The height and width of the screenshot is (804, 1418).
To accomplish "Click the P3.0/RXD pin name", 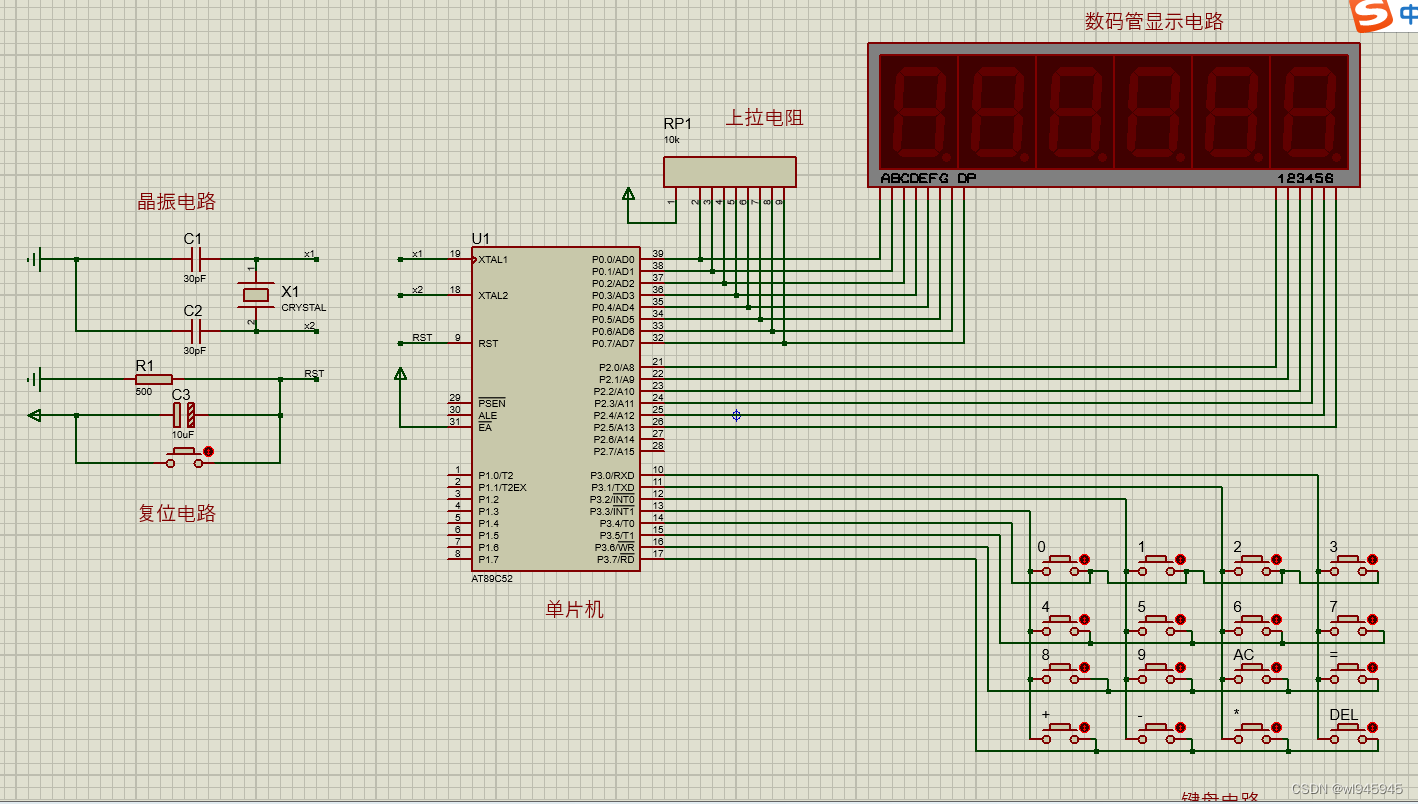I will pos(612,476).
